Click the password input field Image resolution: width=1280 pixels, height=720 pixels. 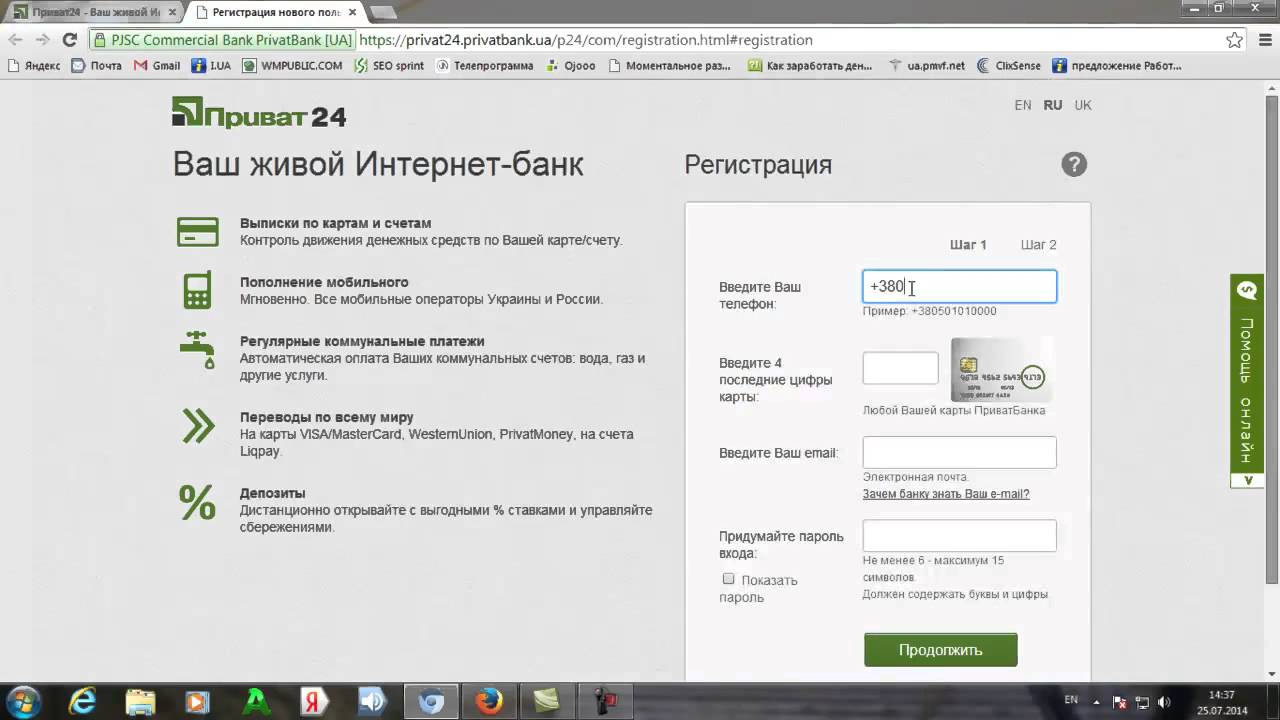pyautogui.click(x=960, y=536)
